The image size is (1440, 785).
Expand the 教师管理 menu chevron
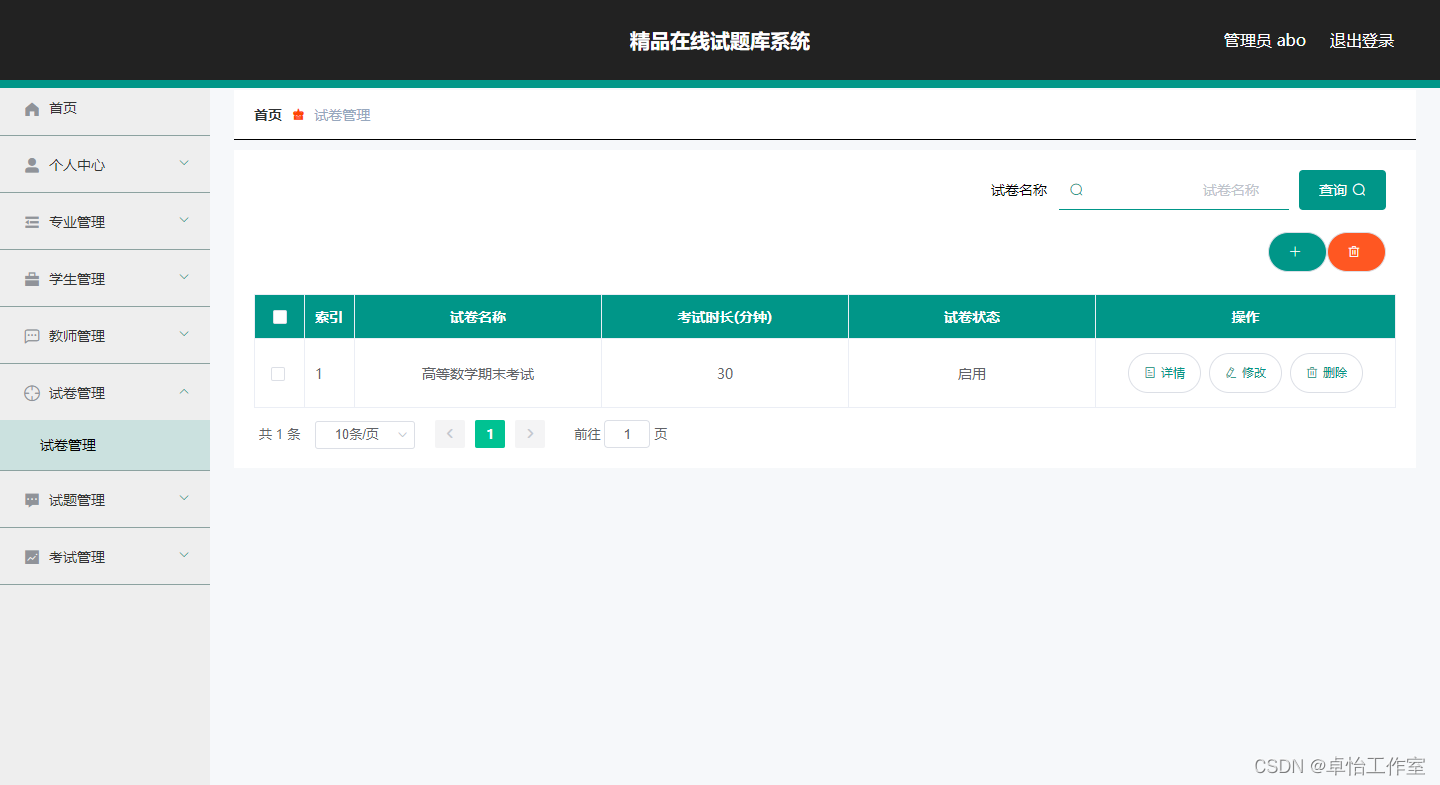tap(184, 333)
